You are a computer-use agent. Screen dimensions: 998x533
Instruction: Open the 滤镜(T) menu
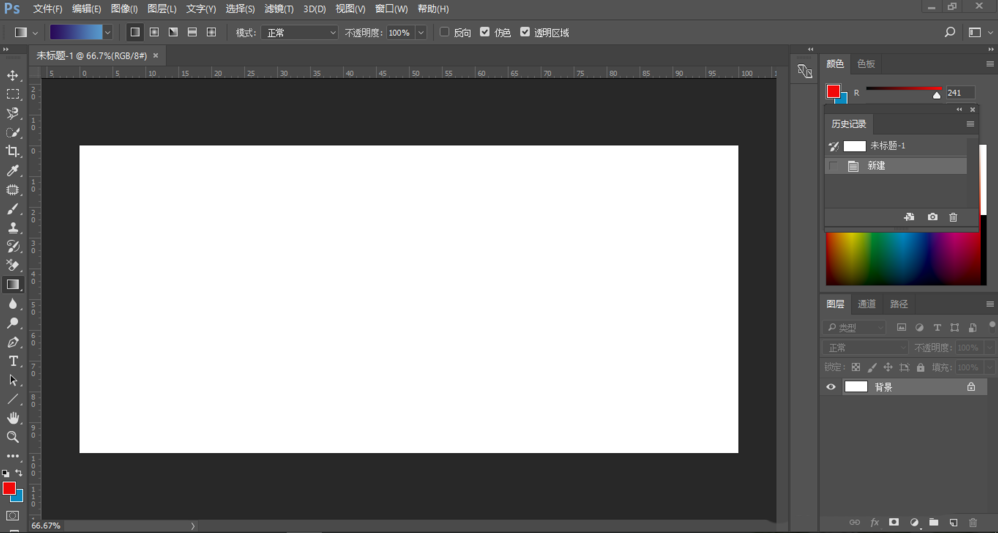pyautogui.click(x=279, y=9)
